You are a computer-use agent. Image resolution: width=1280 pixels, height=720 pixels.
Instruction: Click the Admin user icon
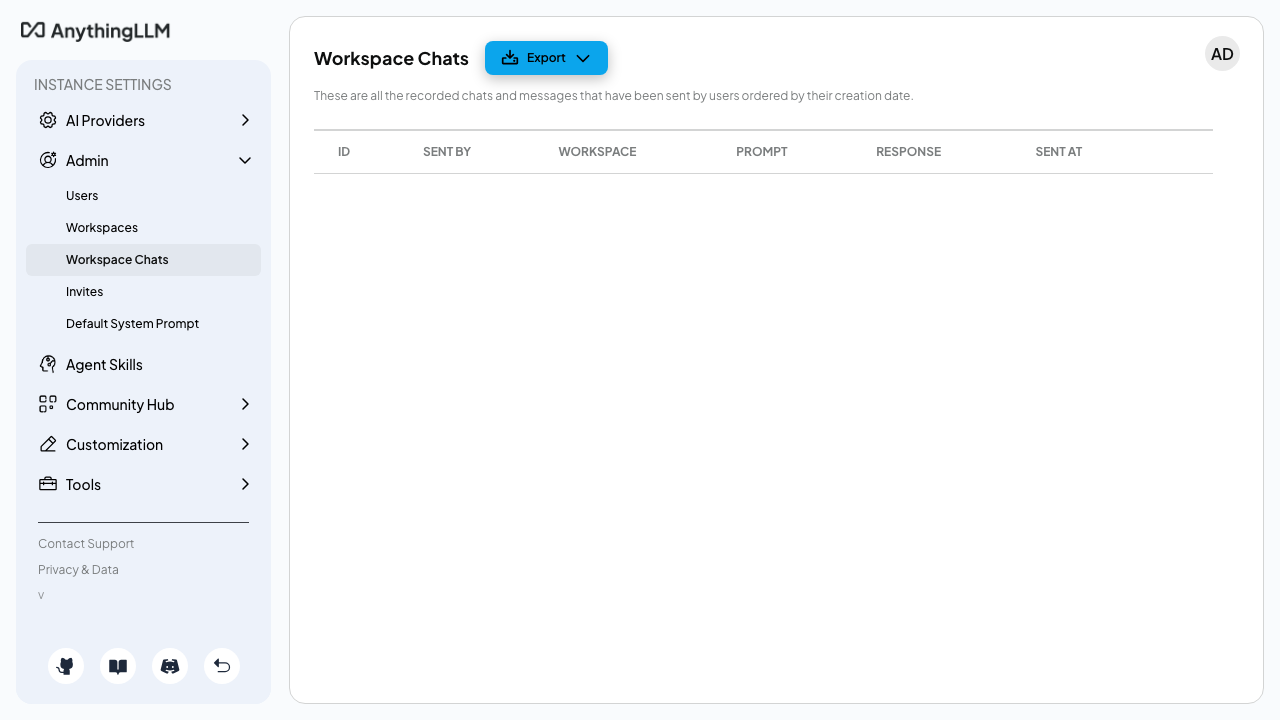point(48,160)
